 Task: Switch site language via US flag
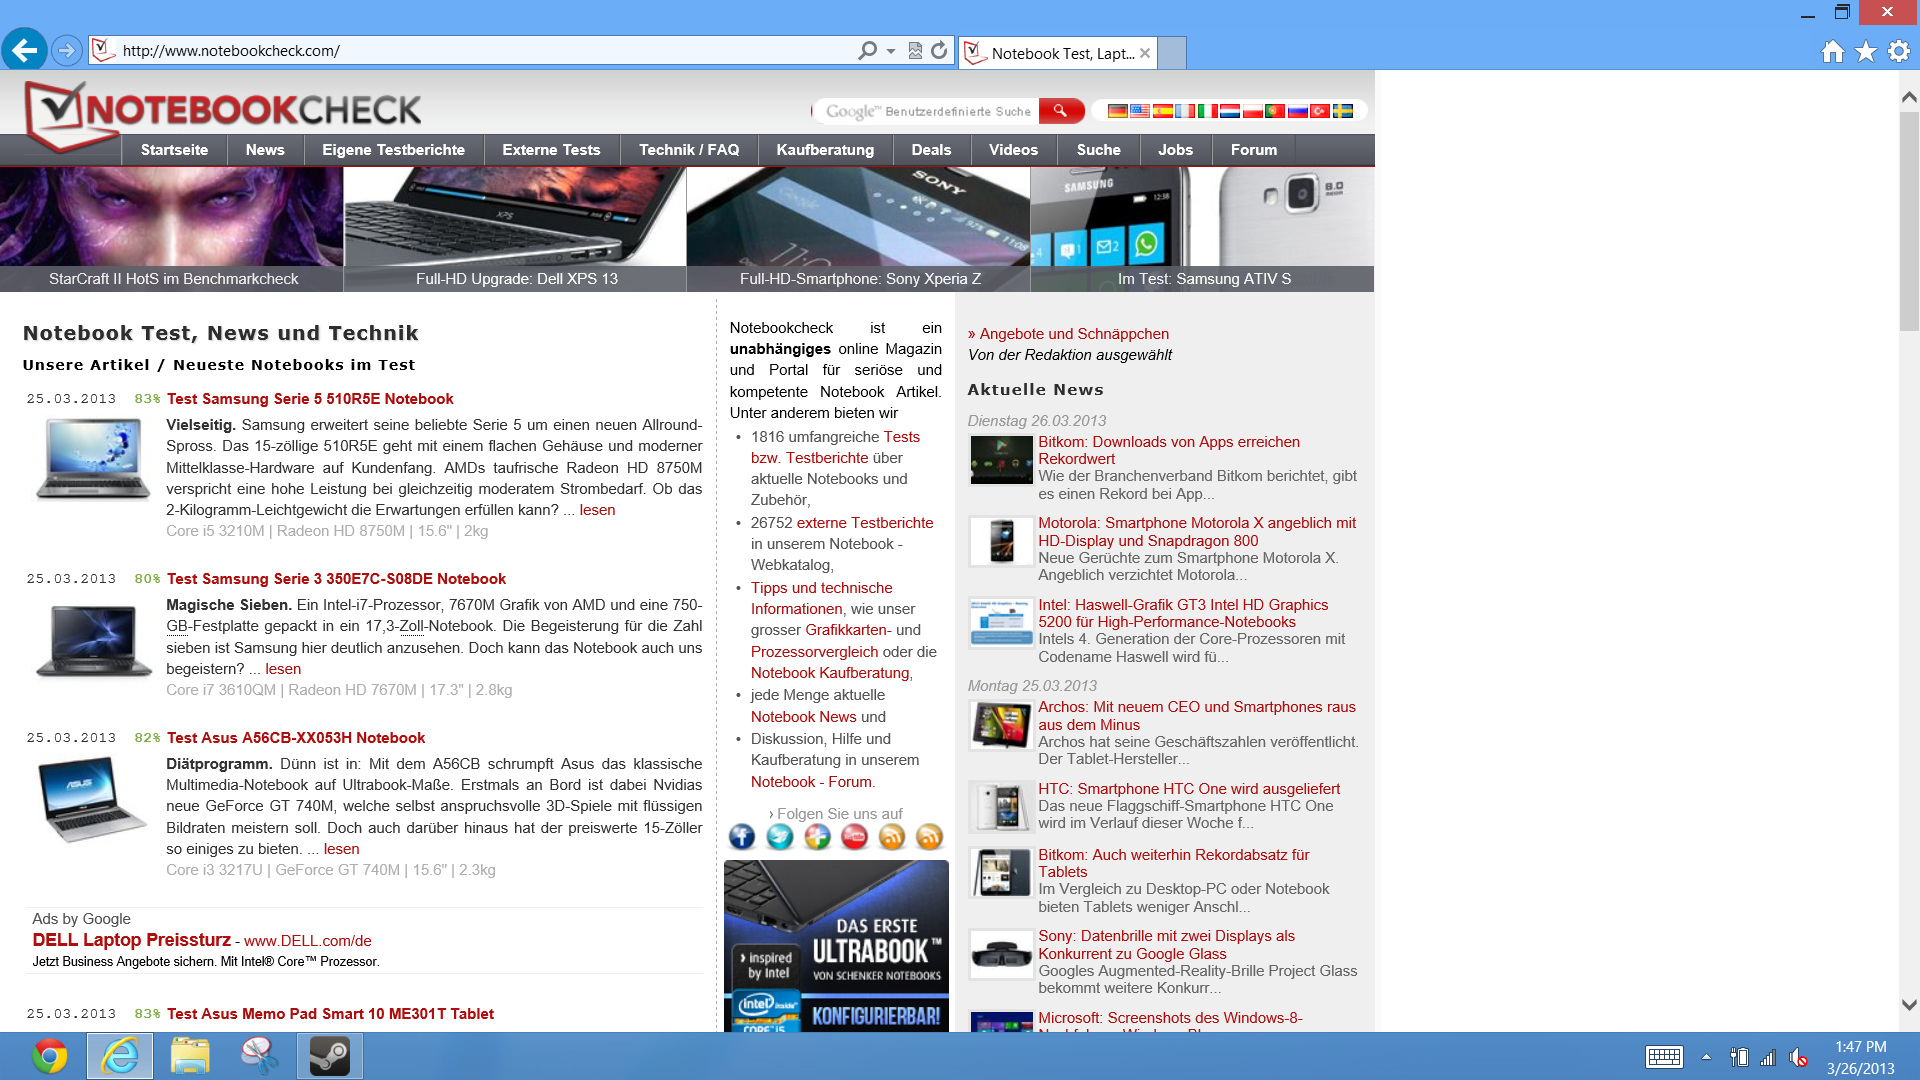click(1140, 111)
